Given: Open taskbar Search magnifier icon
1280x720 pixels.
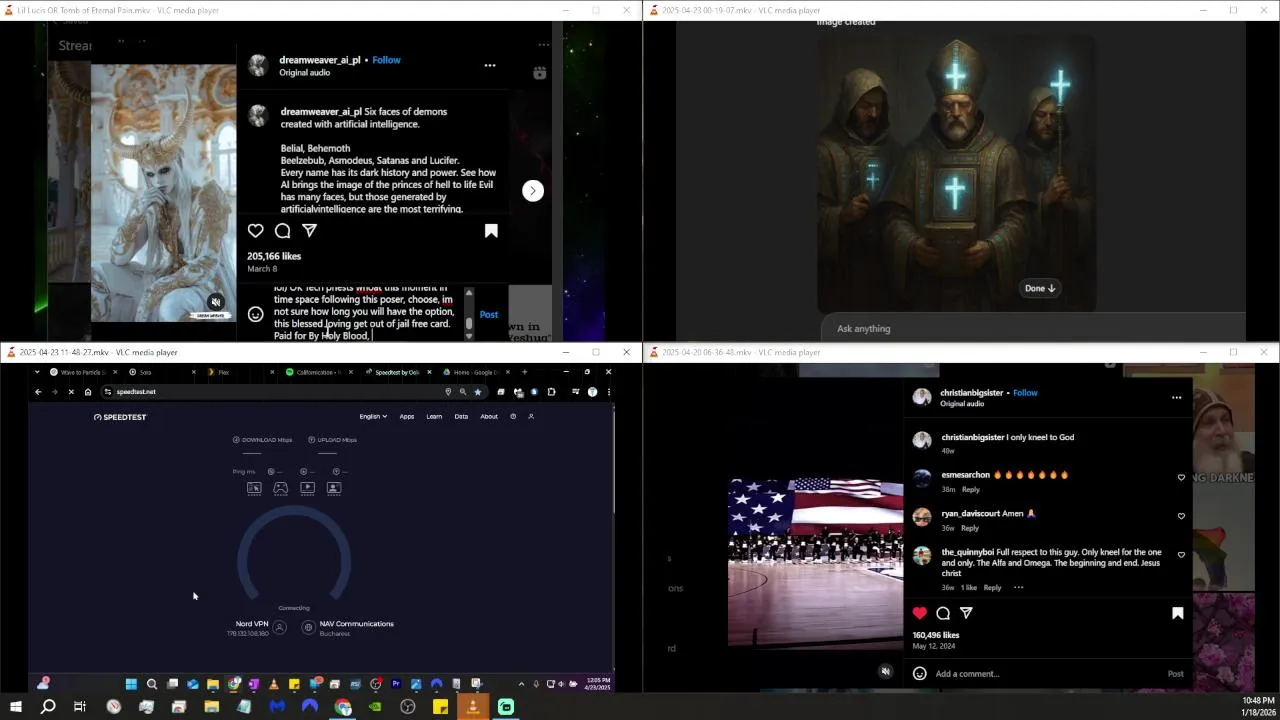Looking at the screenshot, I should [47, 707].
